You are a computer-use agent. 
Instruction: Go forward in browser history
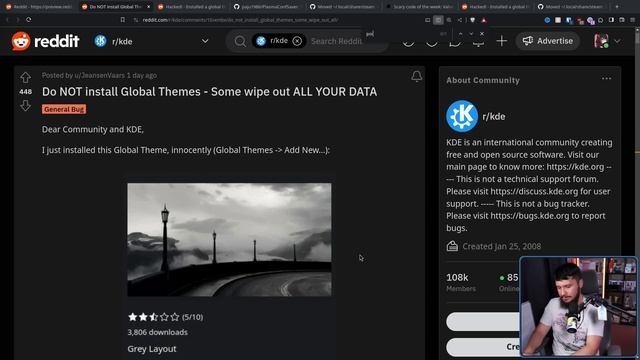(18, 20)
